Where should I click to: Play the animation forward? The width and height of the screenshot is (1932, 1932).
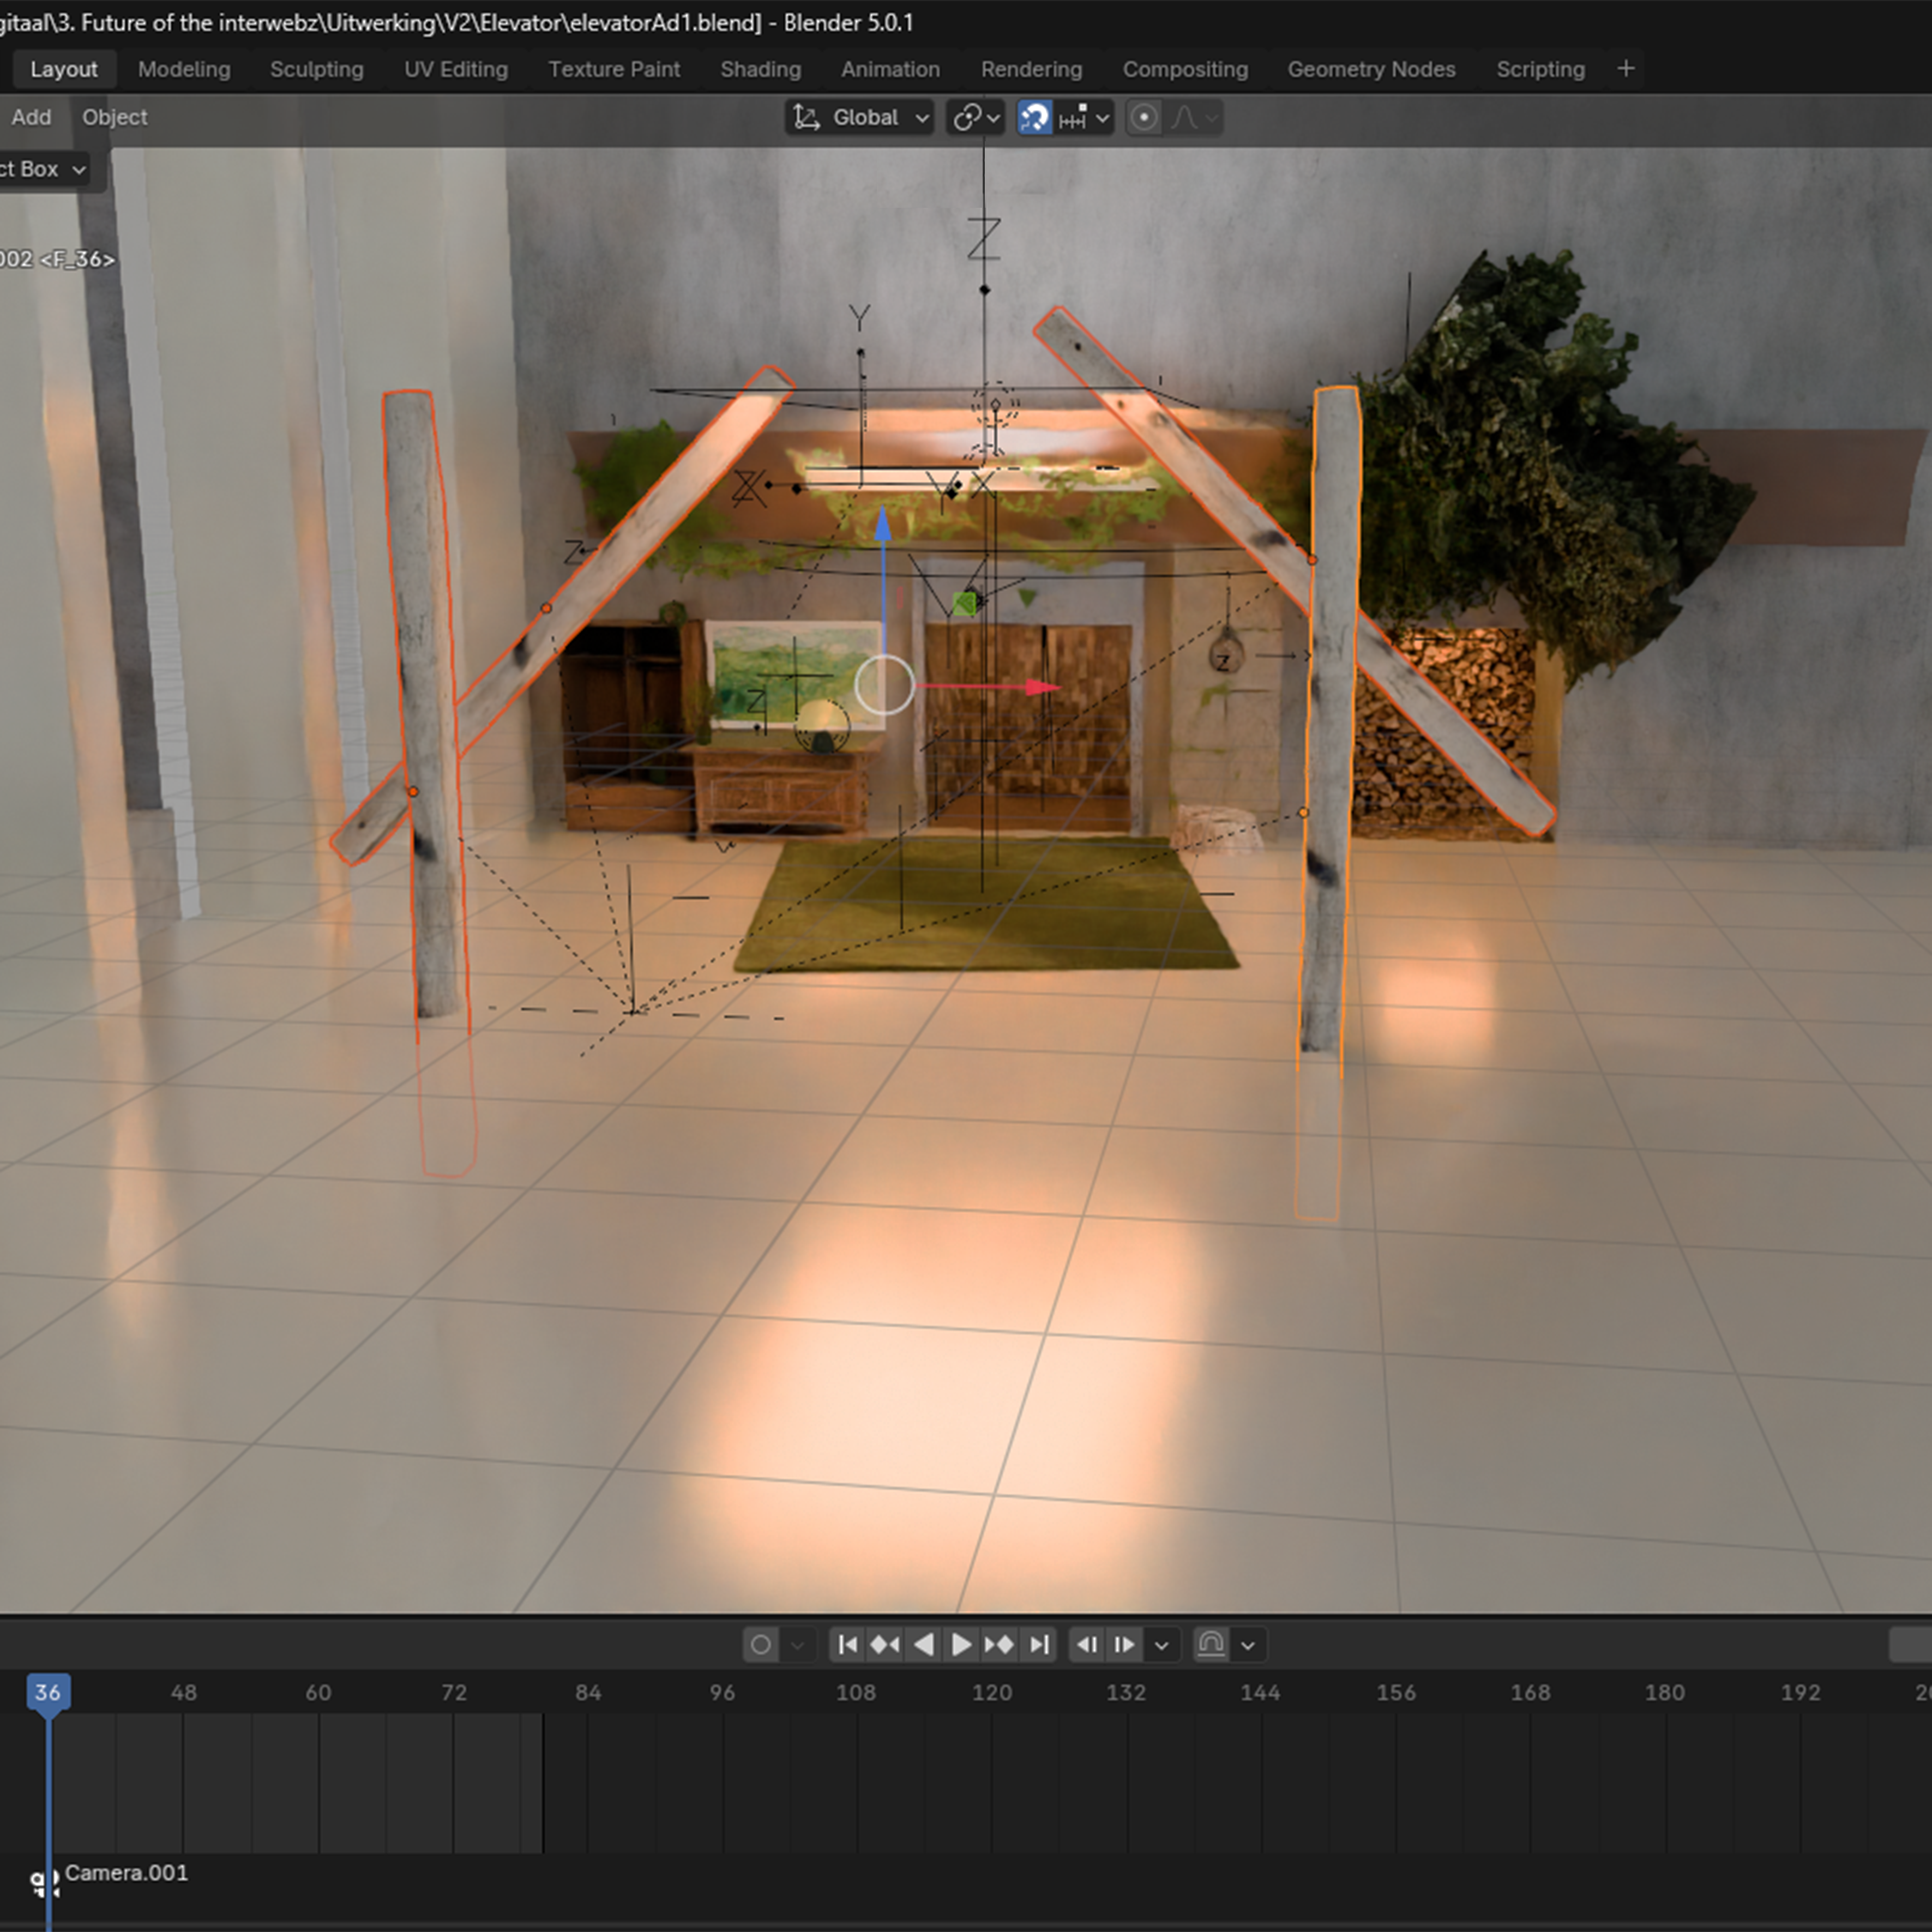pyautogui.click(x=960, y=1645)
